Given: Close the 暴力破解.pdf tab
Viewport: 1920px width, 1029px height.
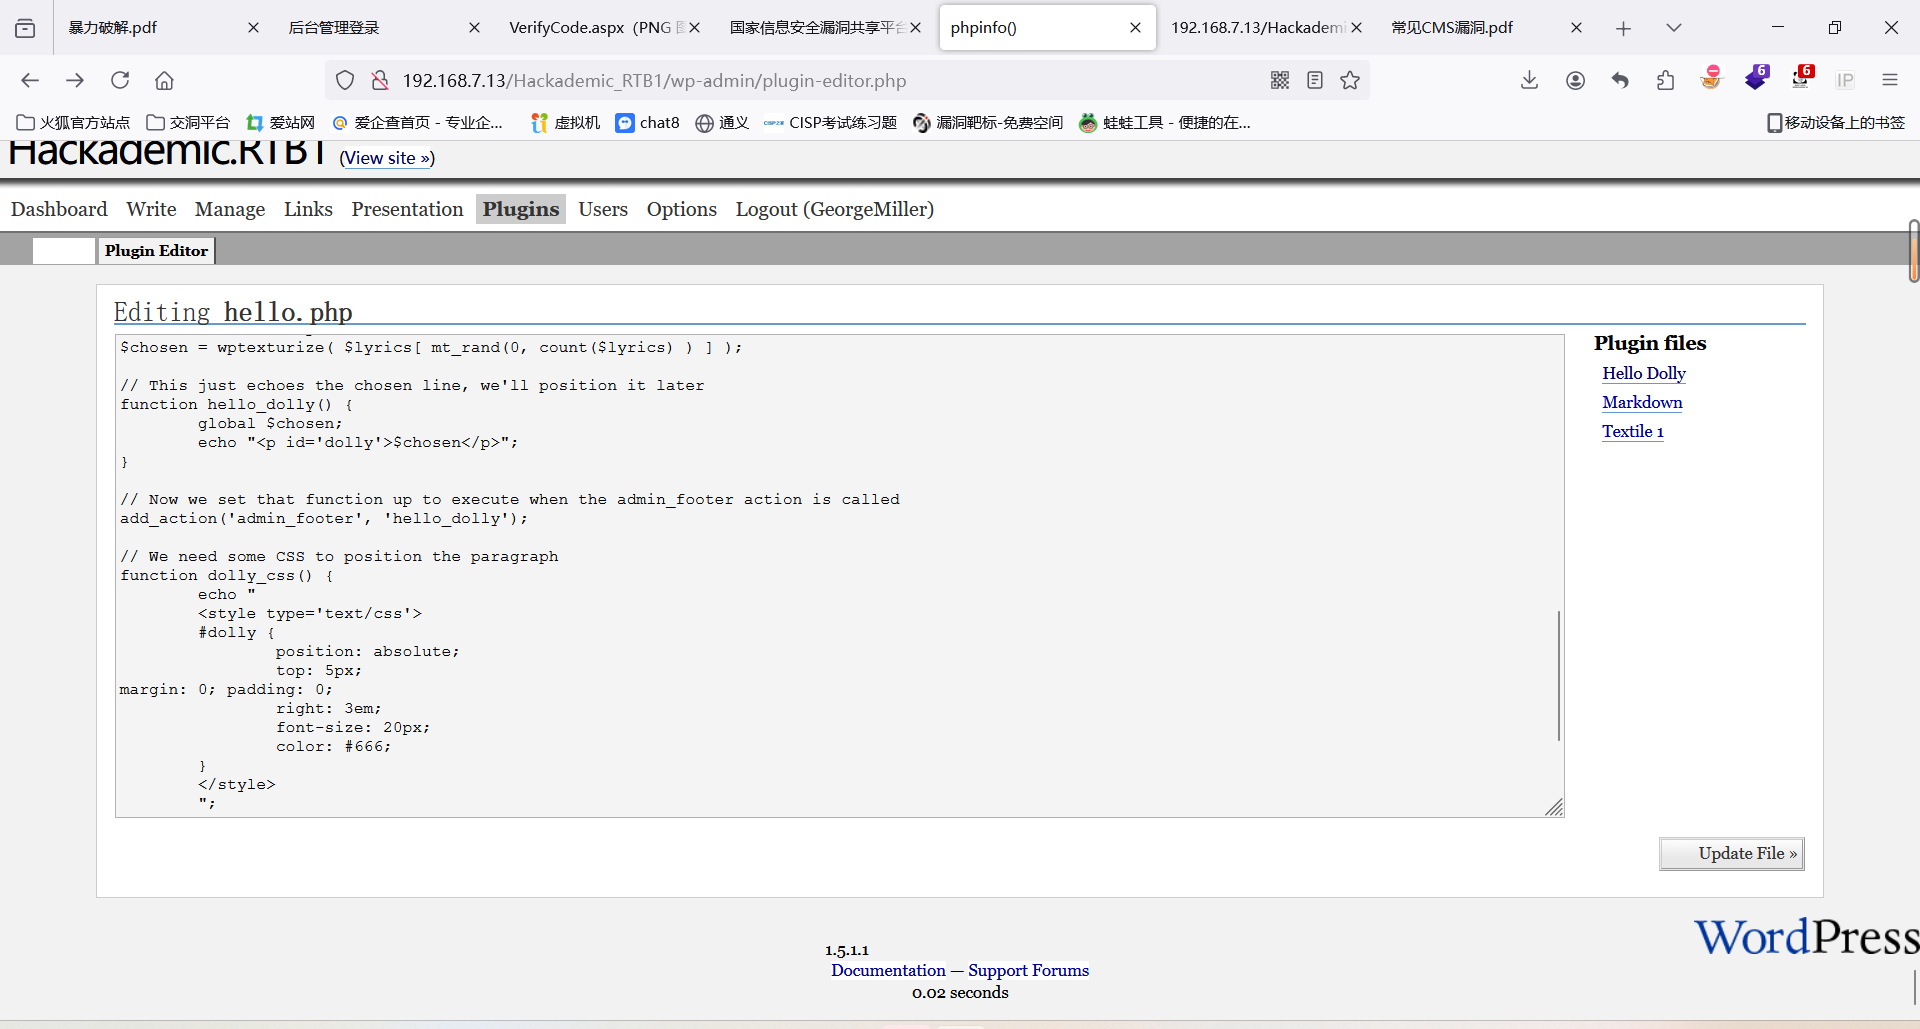Looking at the screenshot, I should click(x=253, y=28).
